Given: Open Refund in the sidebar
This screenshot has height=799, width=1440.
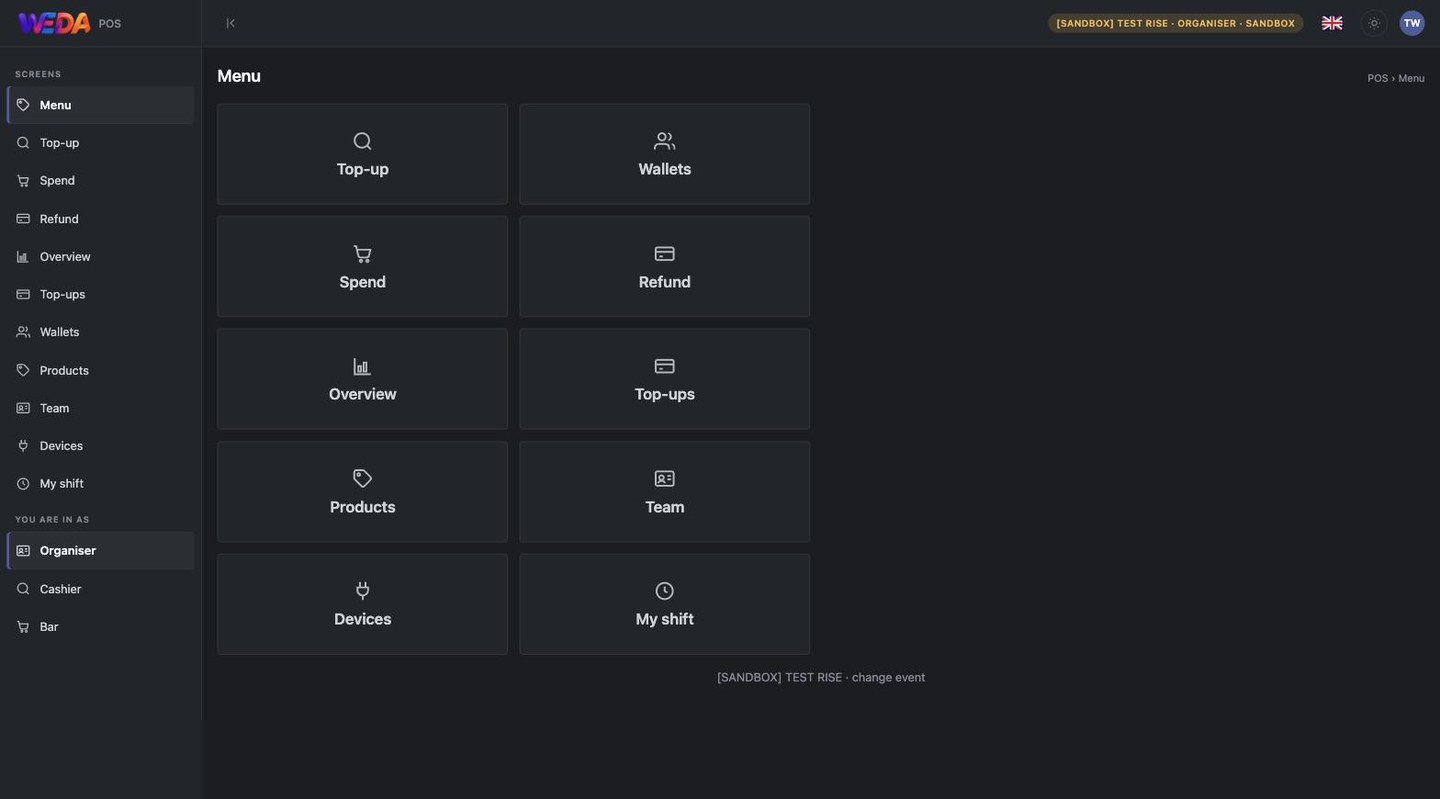Looking at the screenshot, I should tap(101, 219).
